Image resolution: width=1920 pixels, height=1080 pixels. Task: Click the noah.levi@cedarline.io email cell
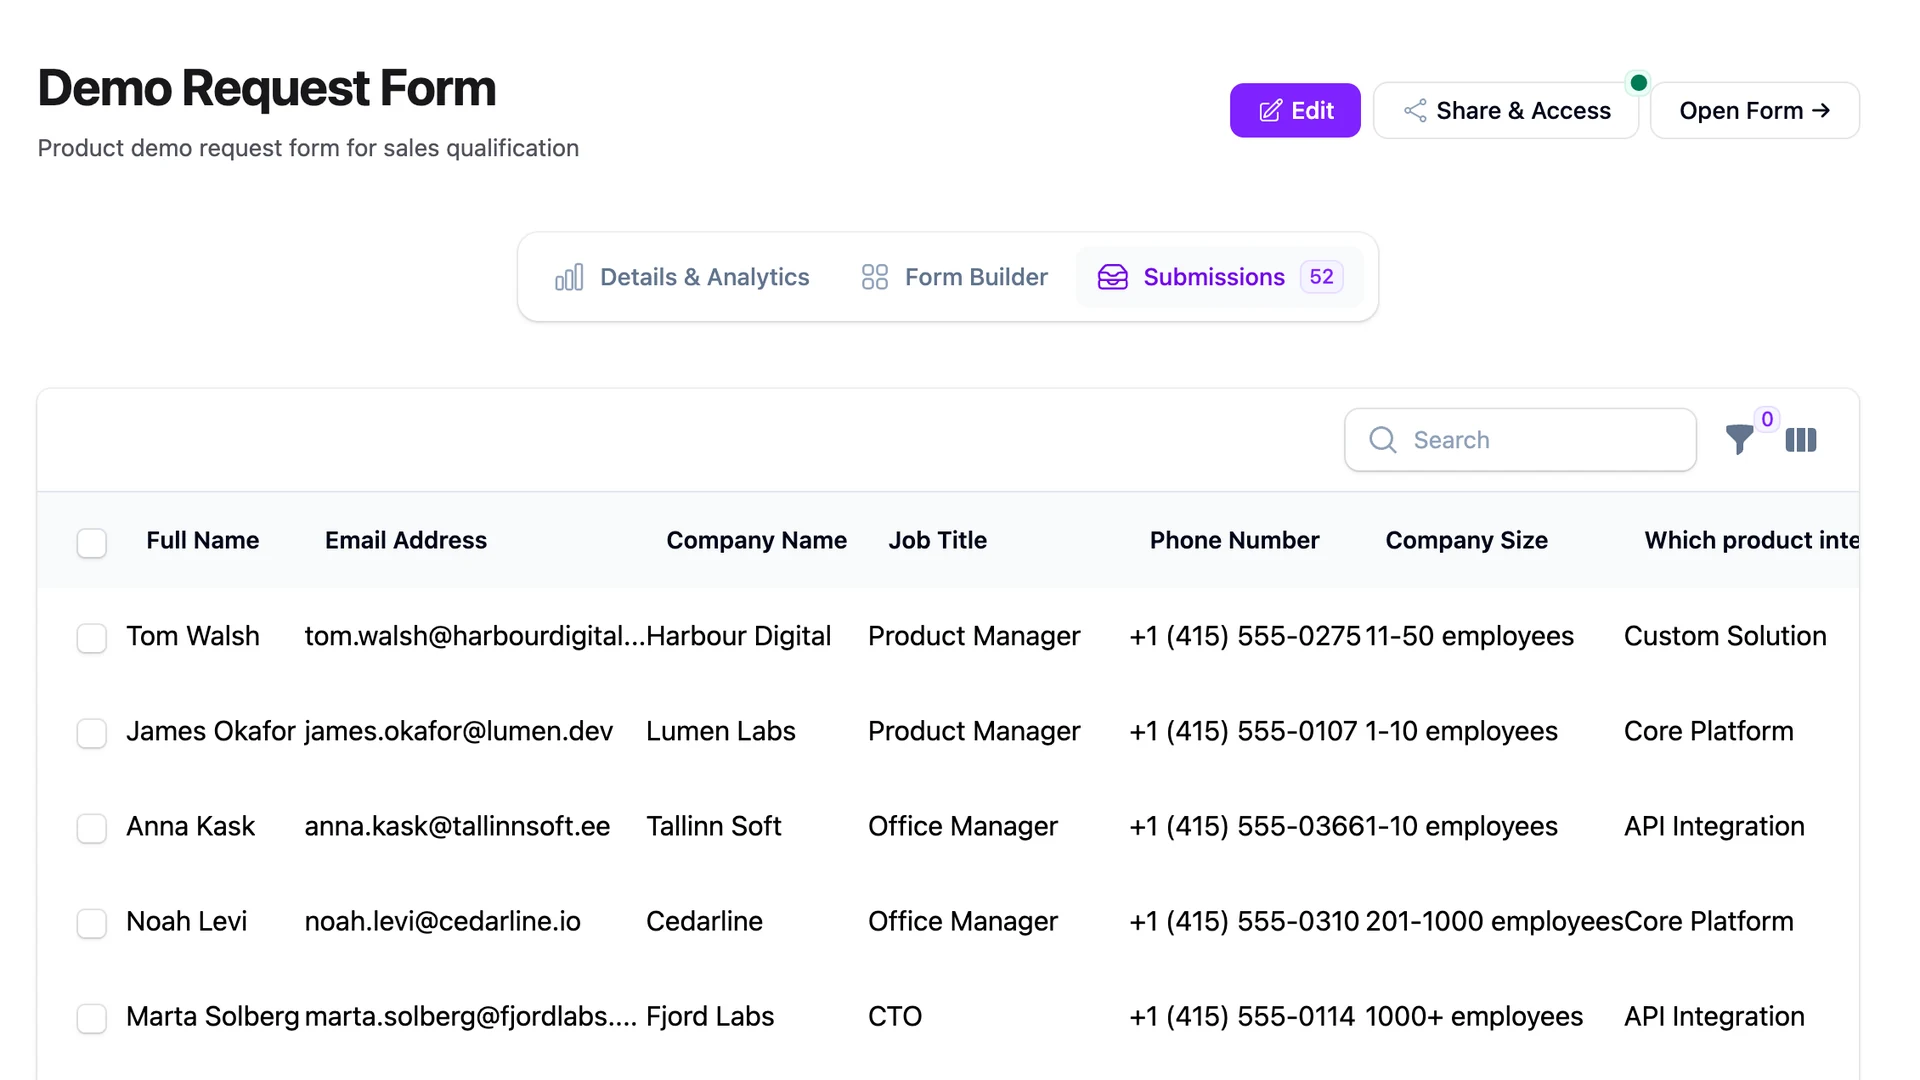[443, 921]
